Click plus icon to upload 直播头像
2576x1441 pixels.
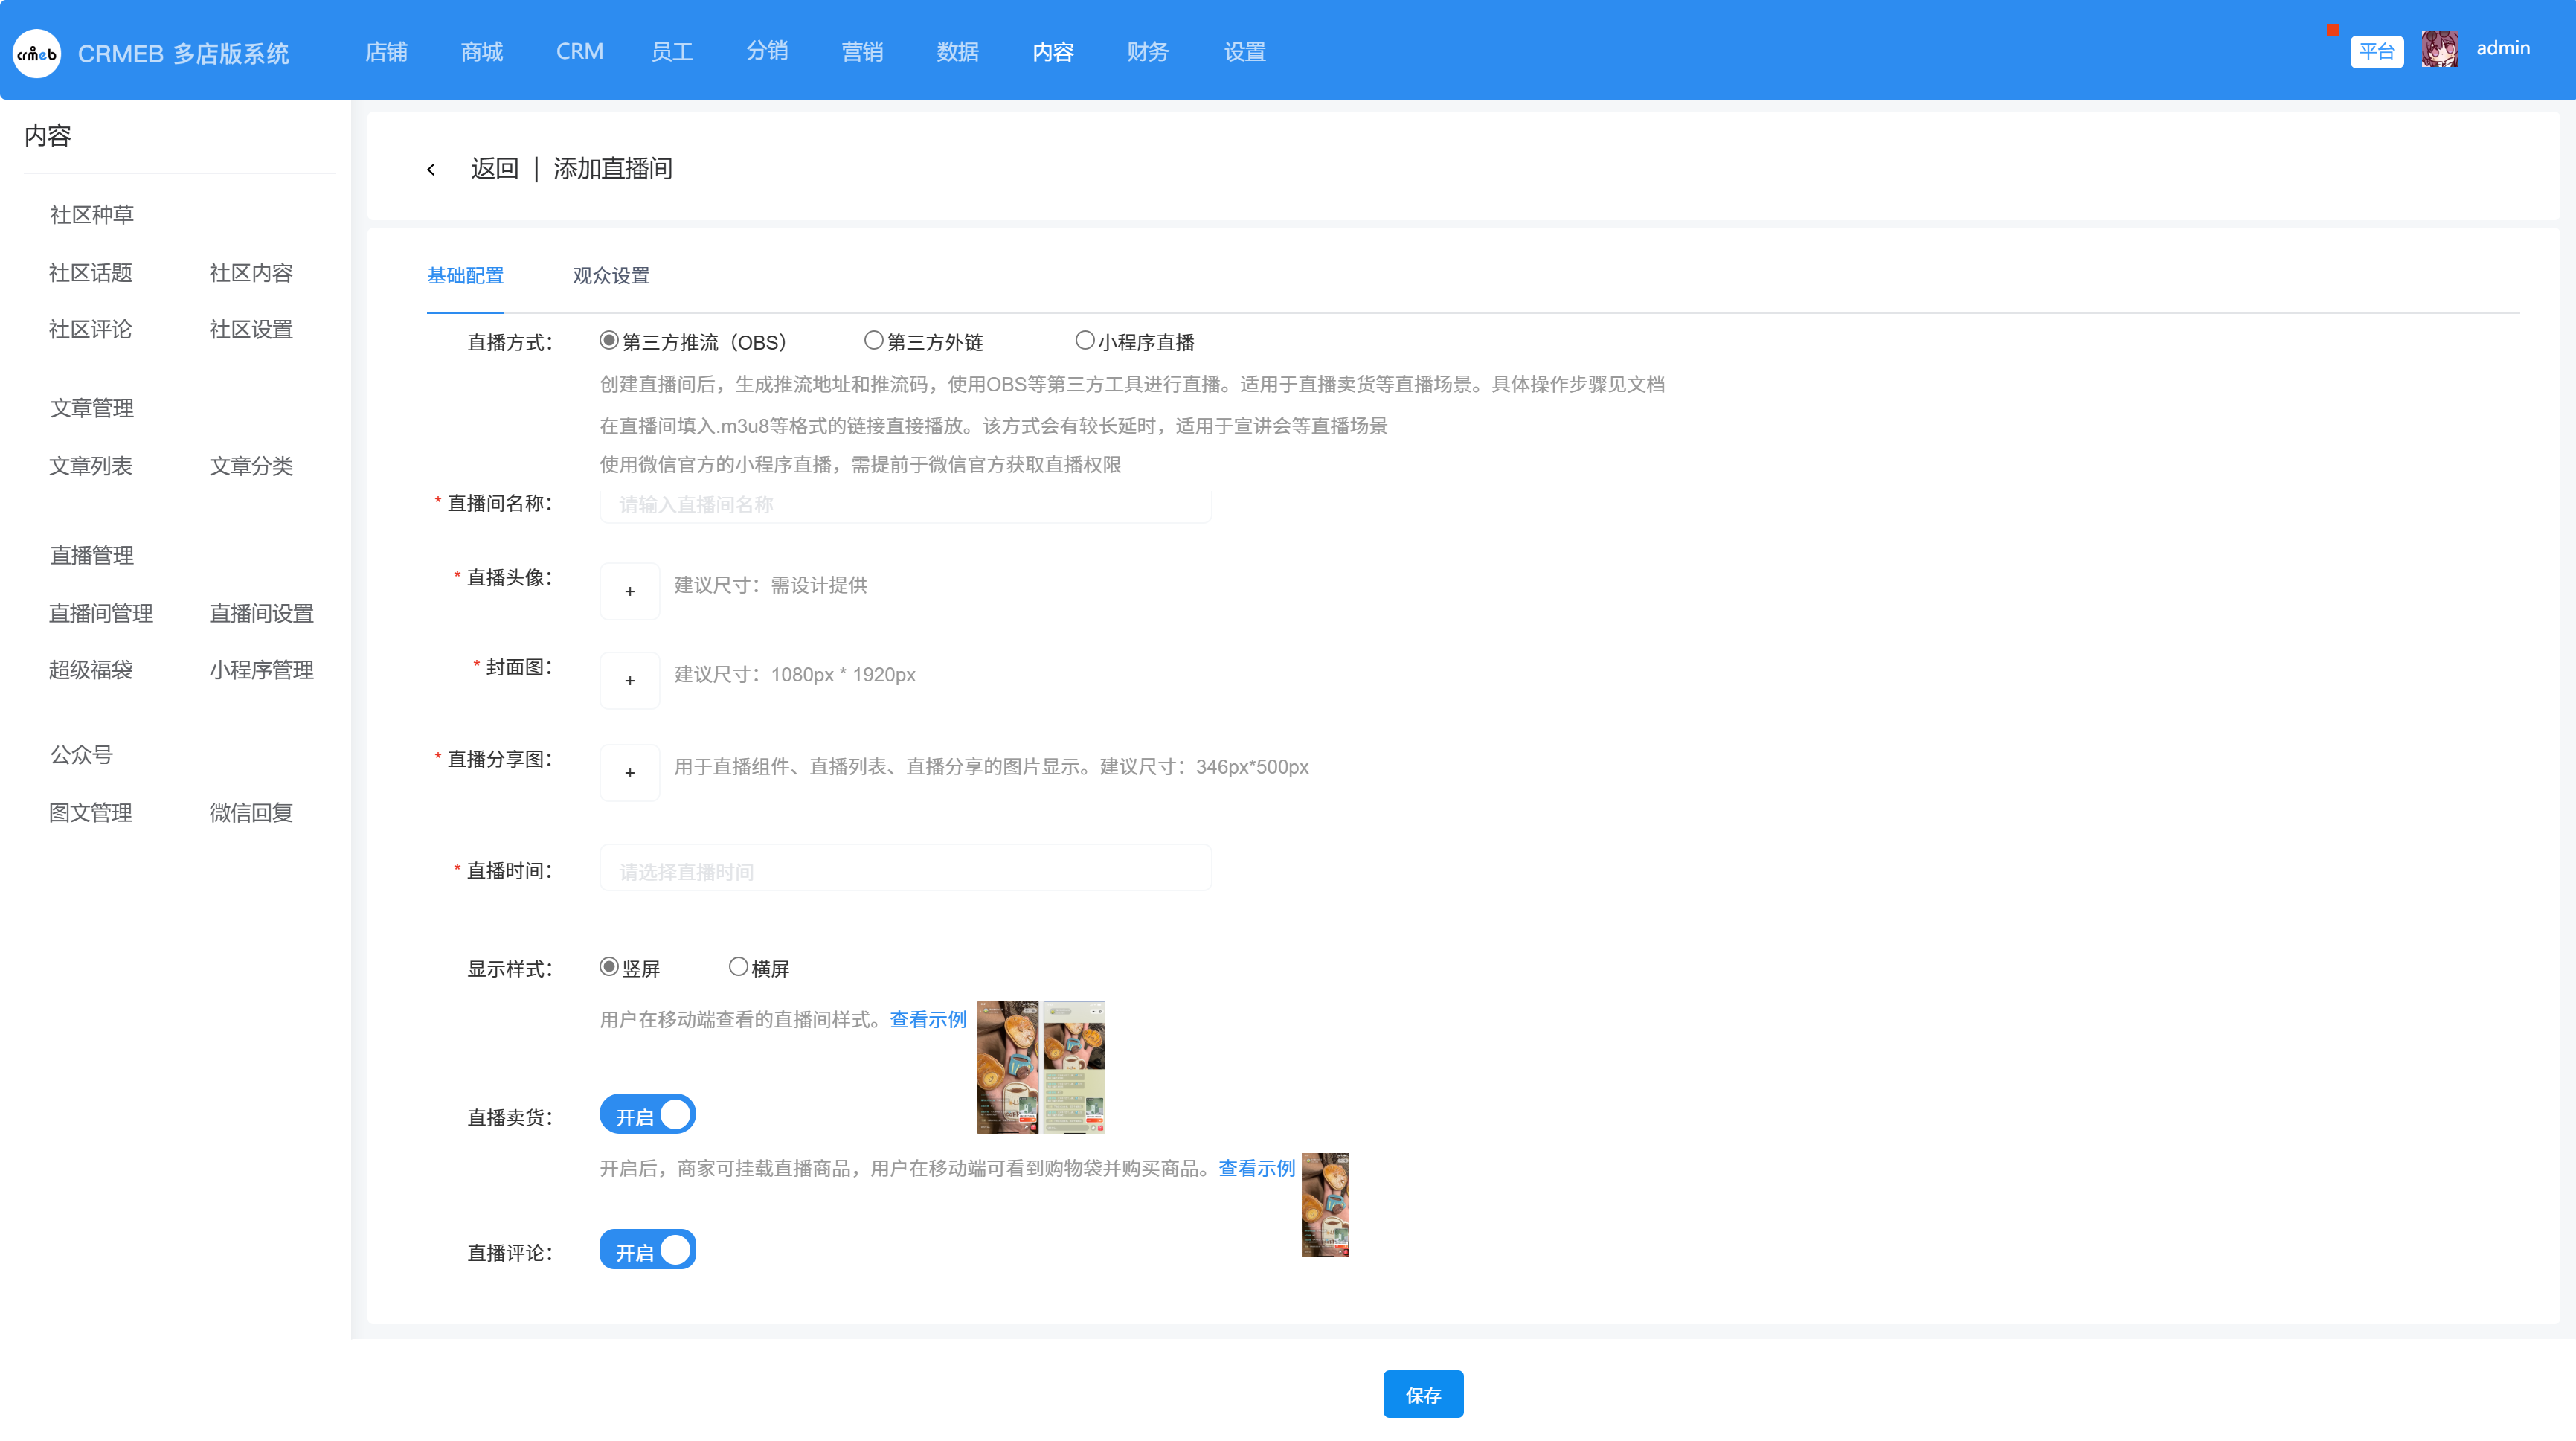pyautogui.click(x=630, y=591)
